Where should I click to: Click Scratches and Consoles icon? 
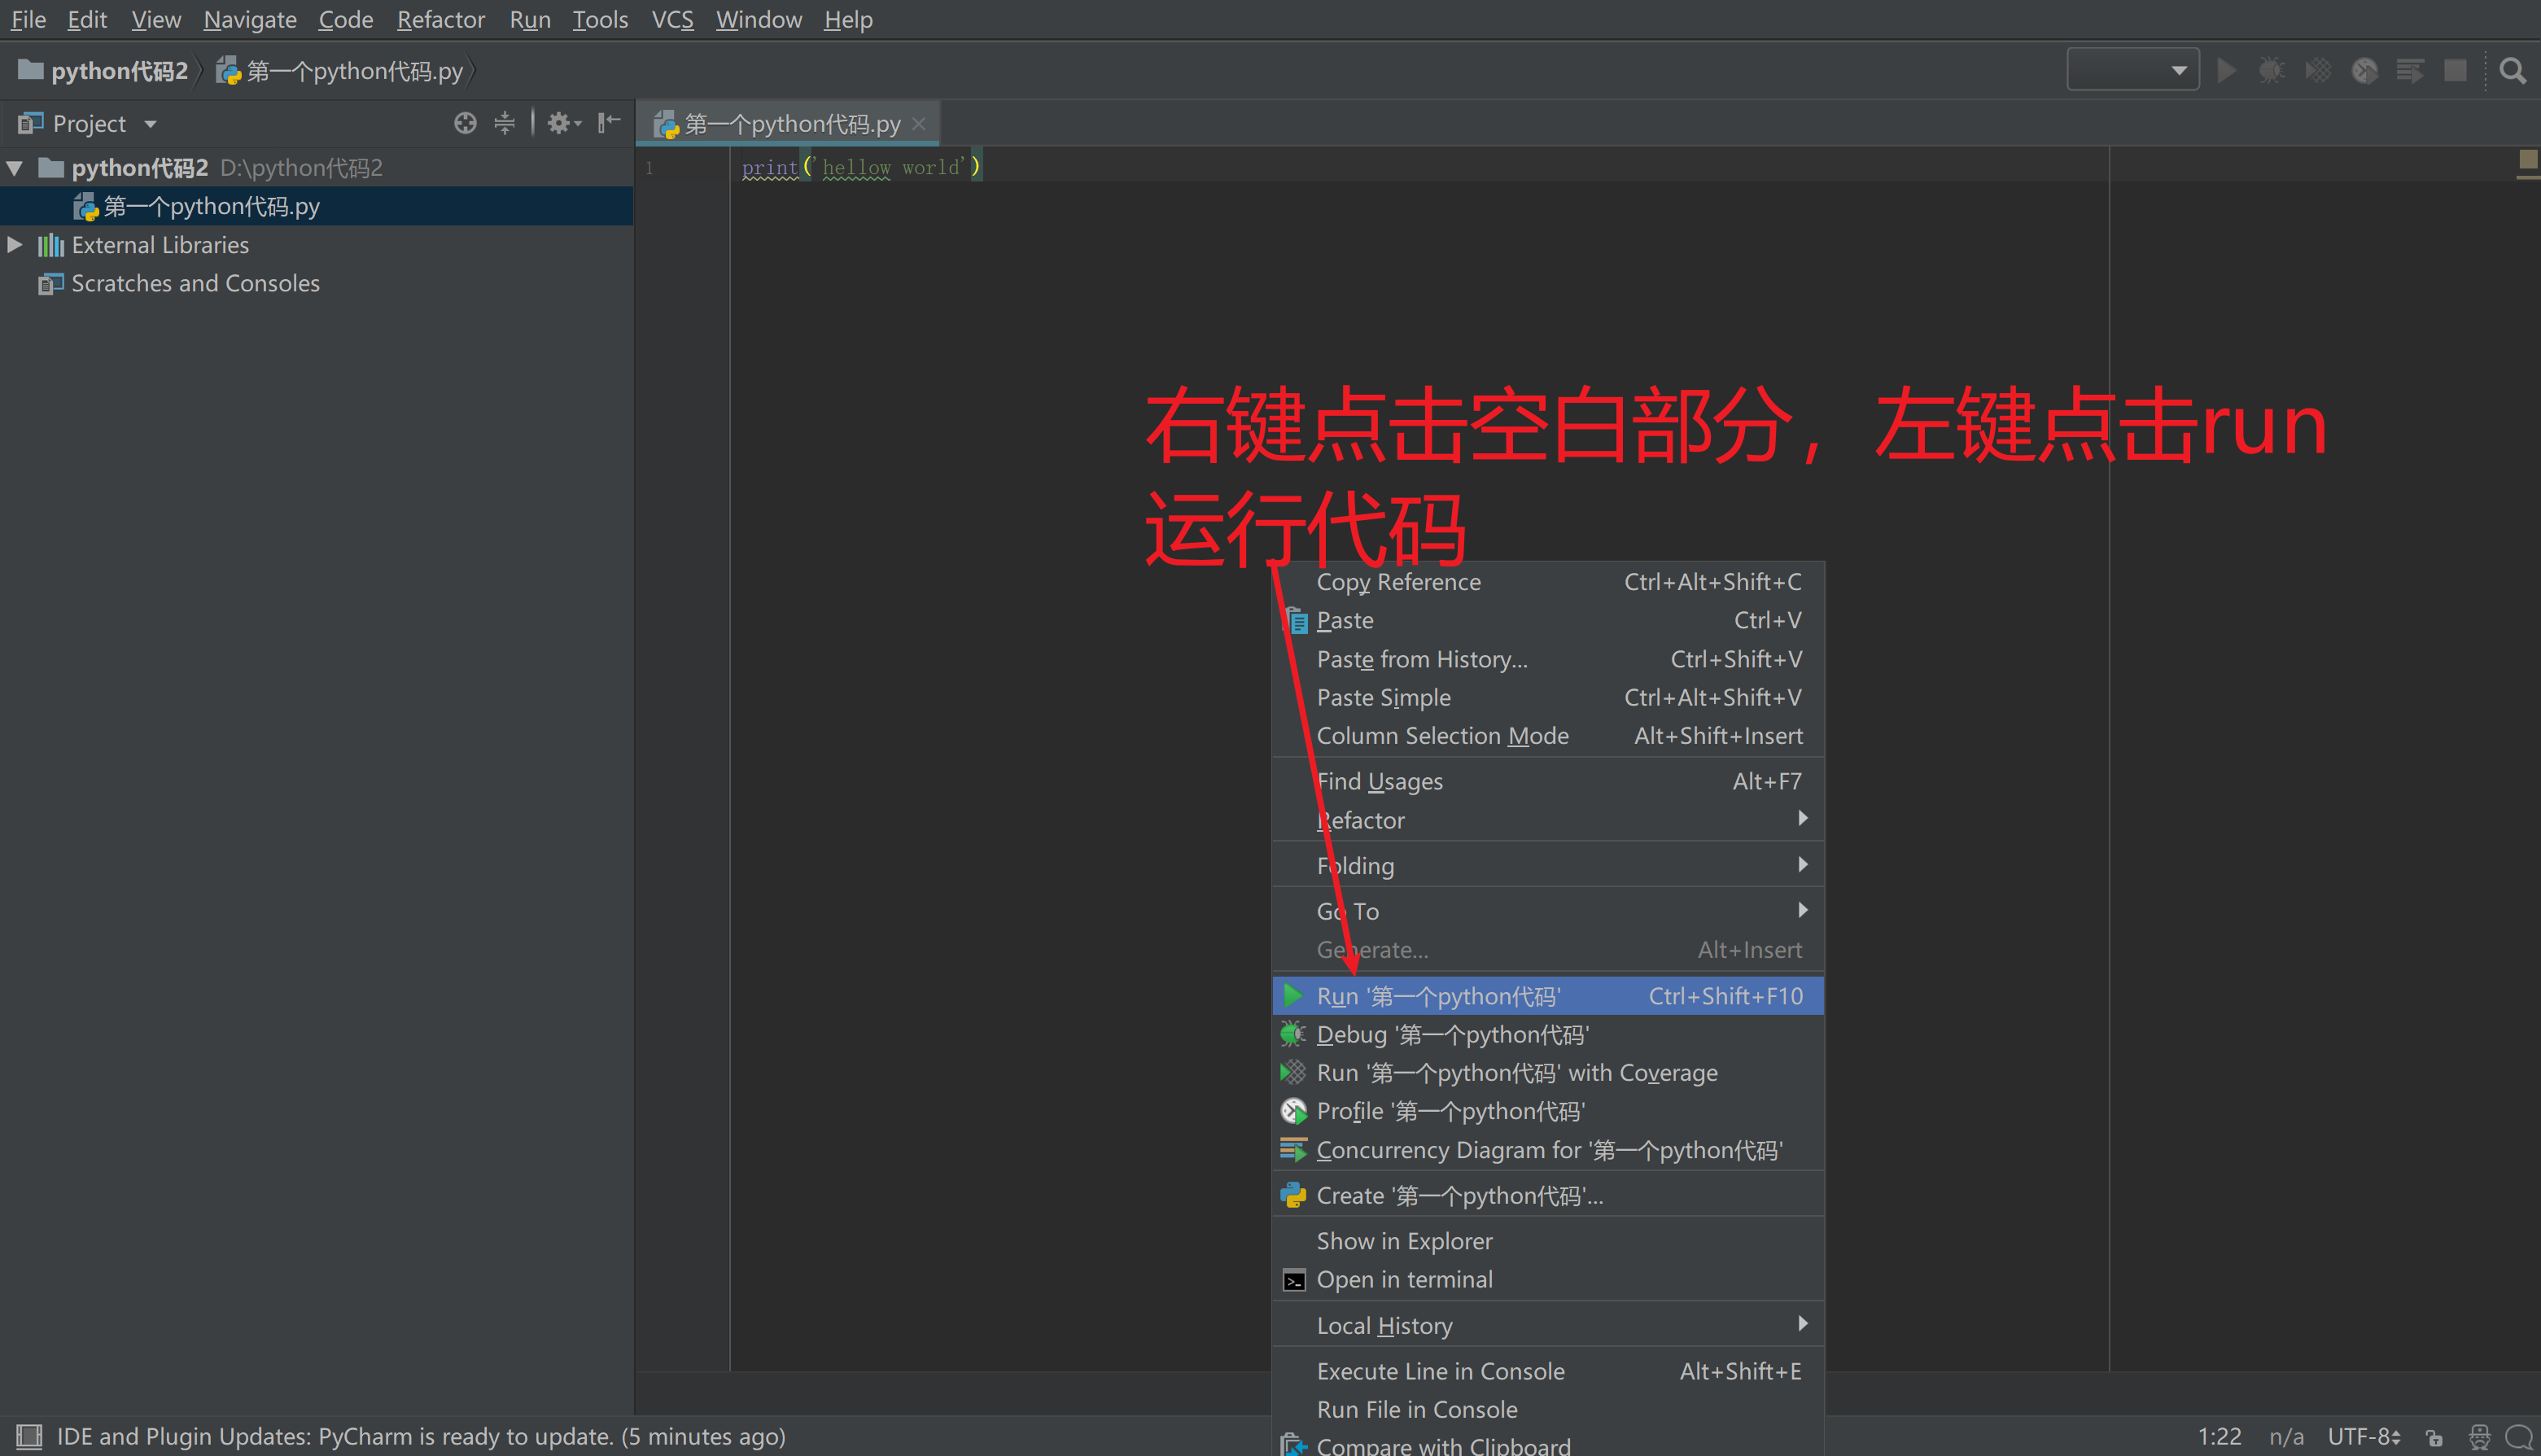pos(51,284)
